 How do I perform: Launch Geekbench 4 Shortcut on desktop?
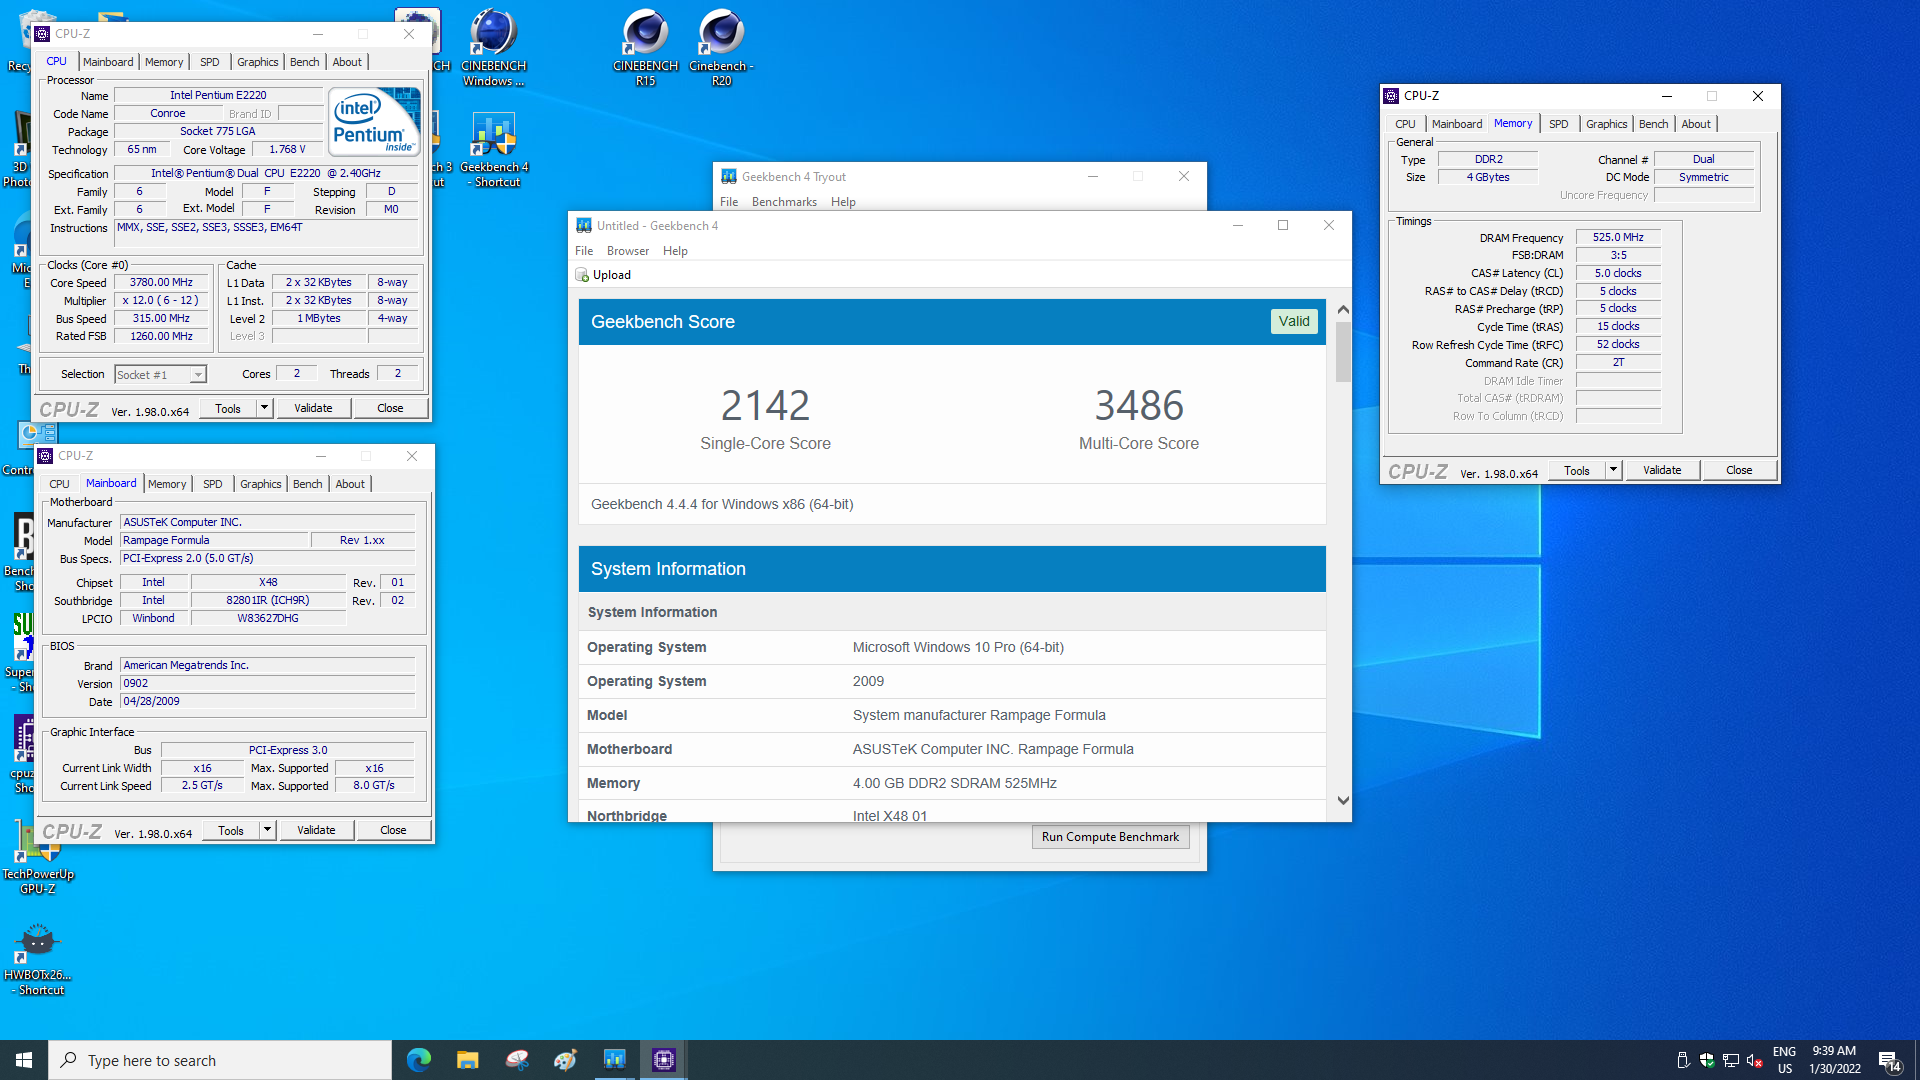494,149
